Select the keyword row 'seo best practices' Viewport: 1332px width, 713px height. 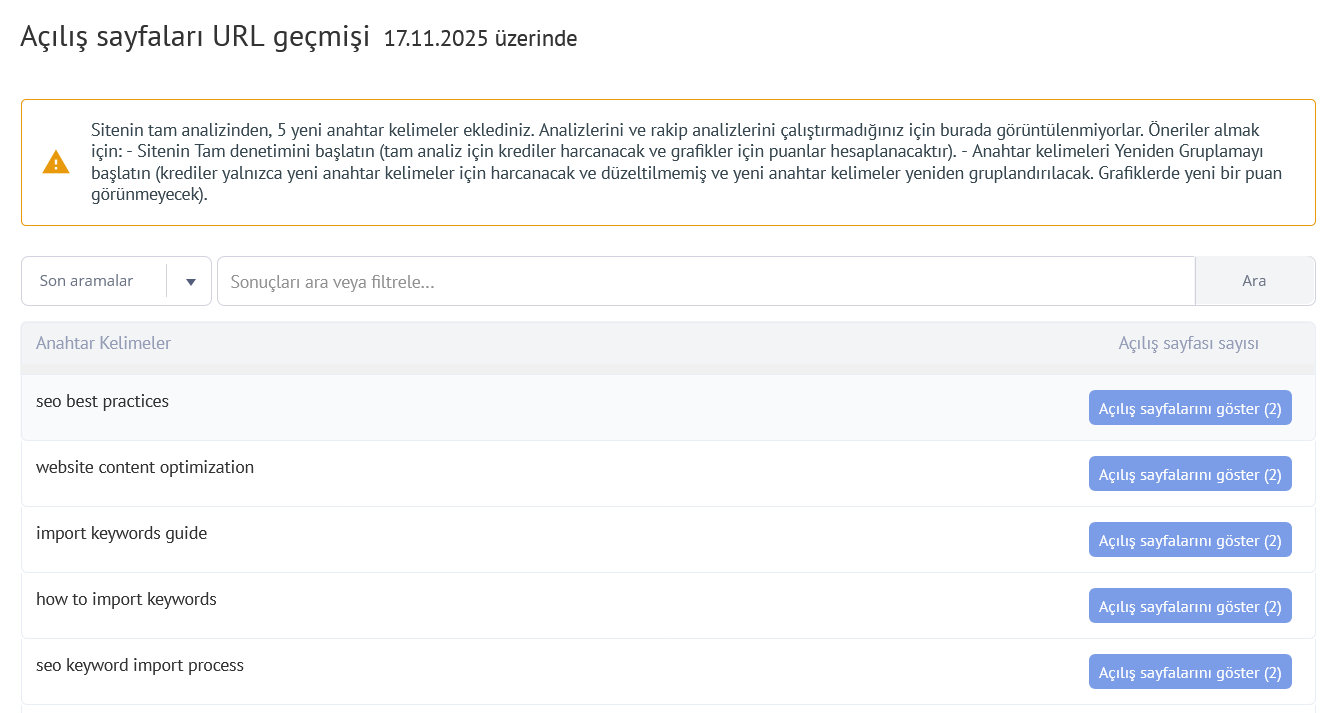click(x=103, y=401)
